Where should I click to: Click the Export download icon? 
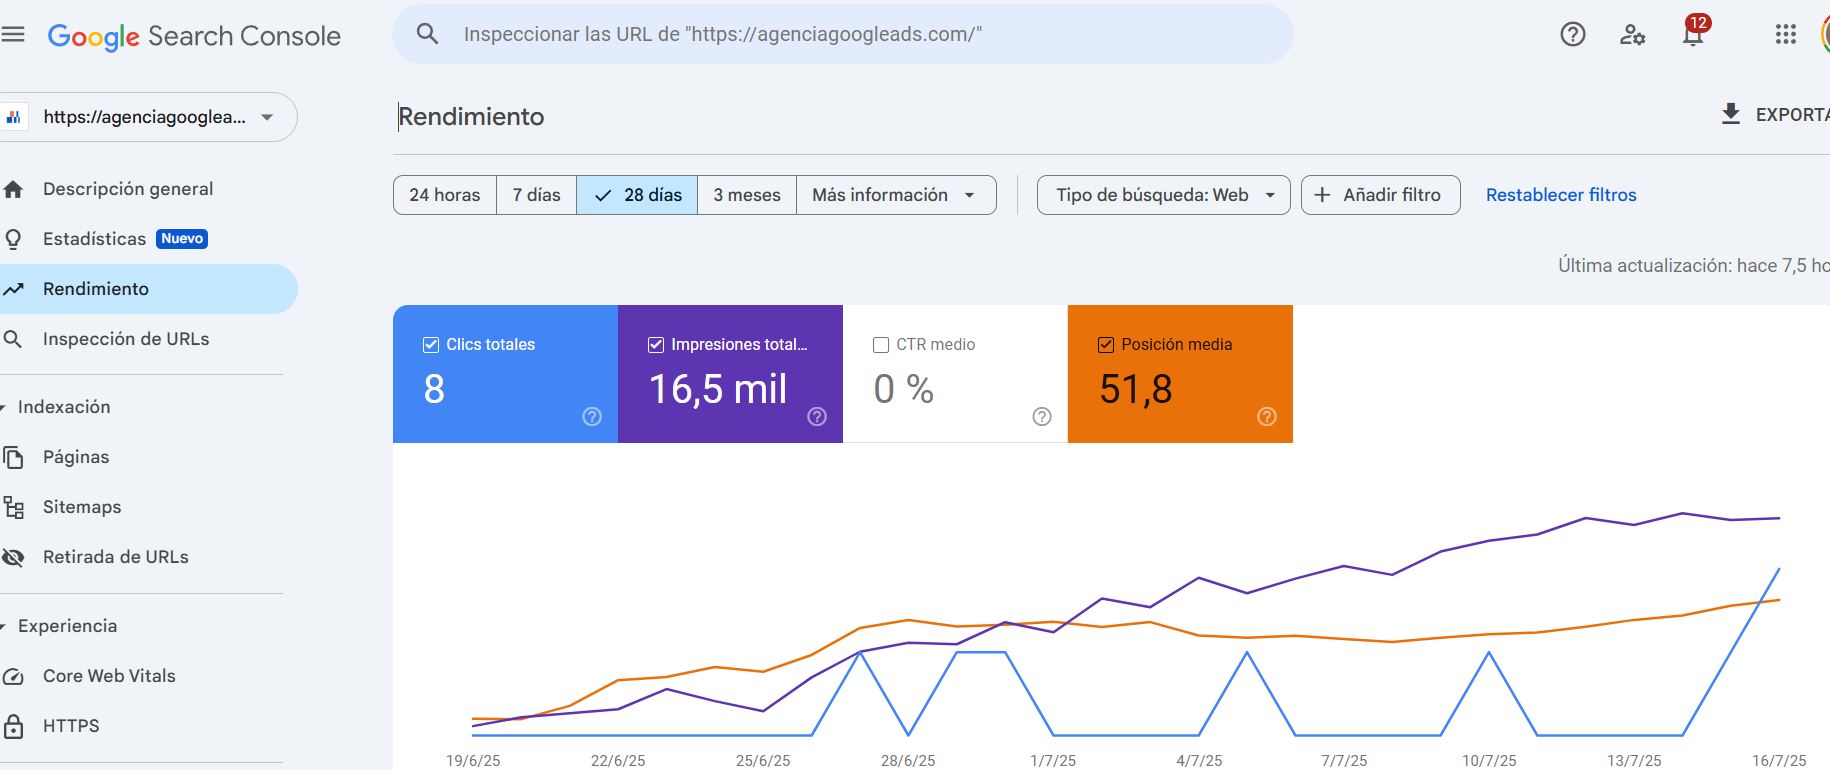(1730, 114)
